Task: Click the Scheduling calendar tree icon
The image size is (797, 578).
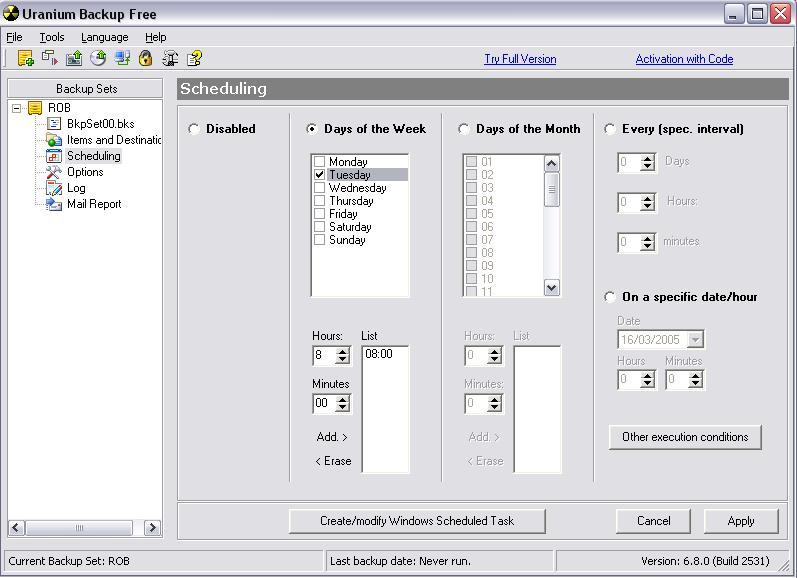Action: tap(54, 156)
